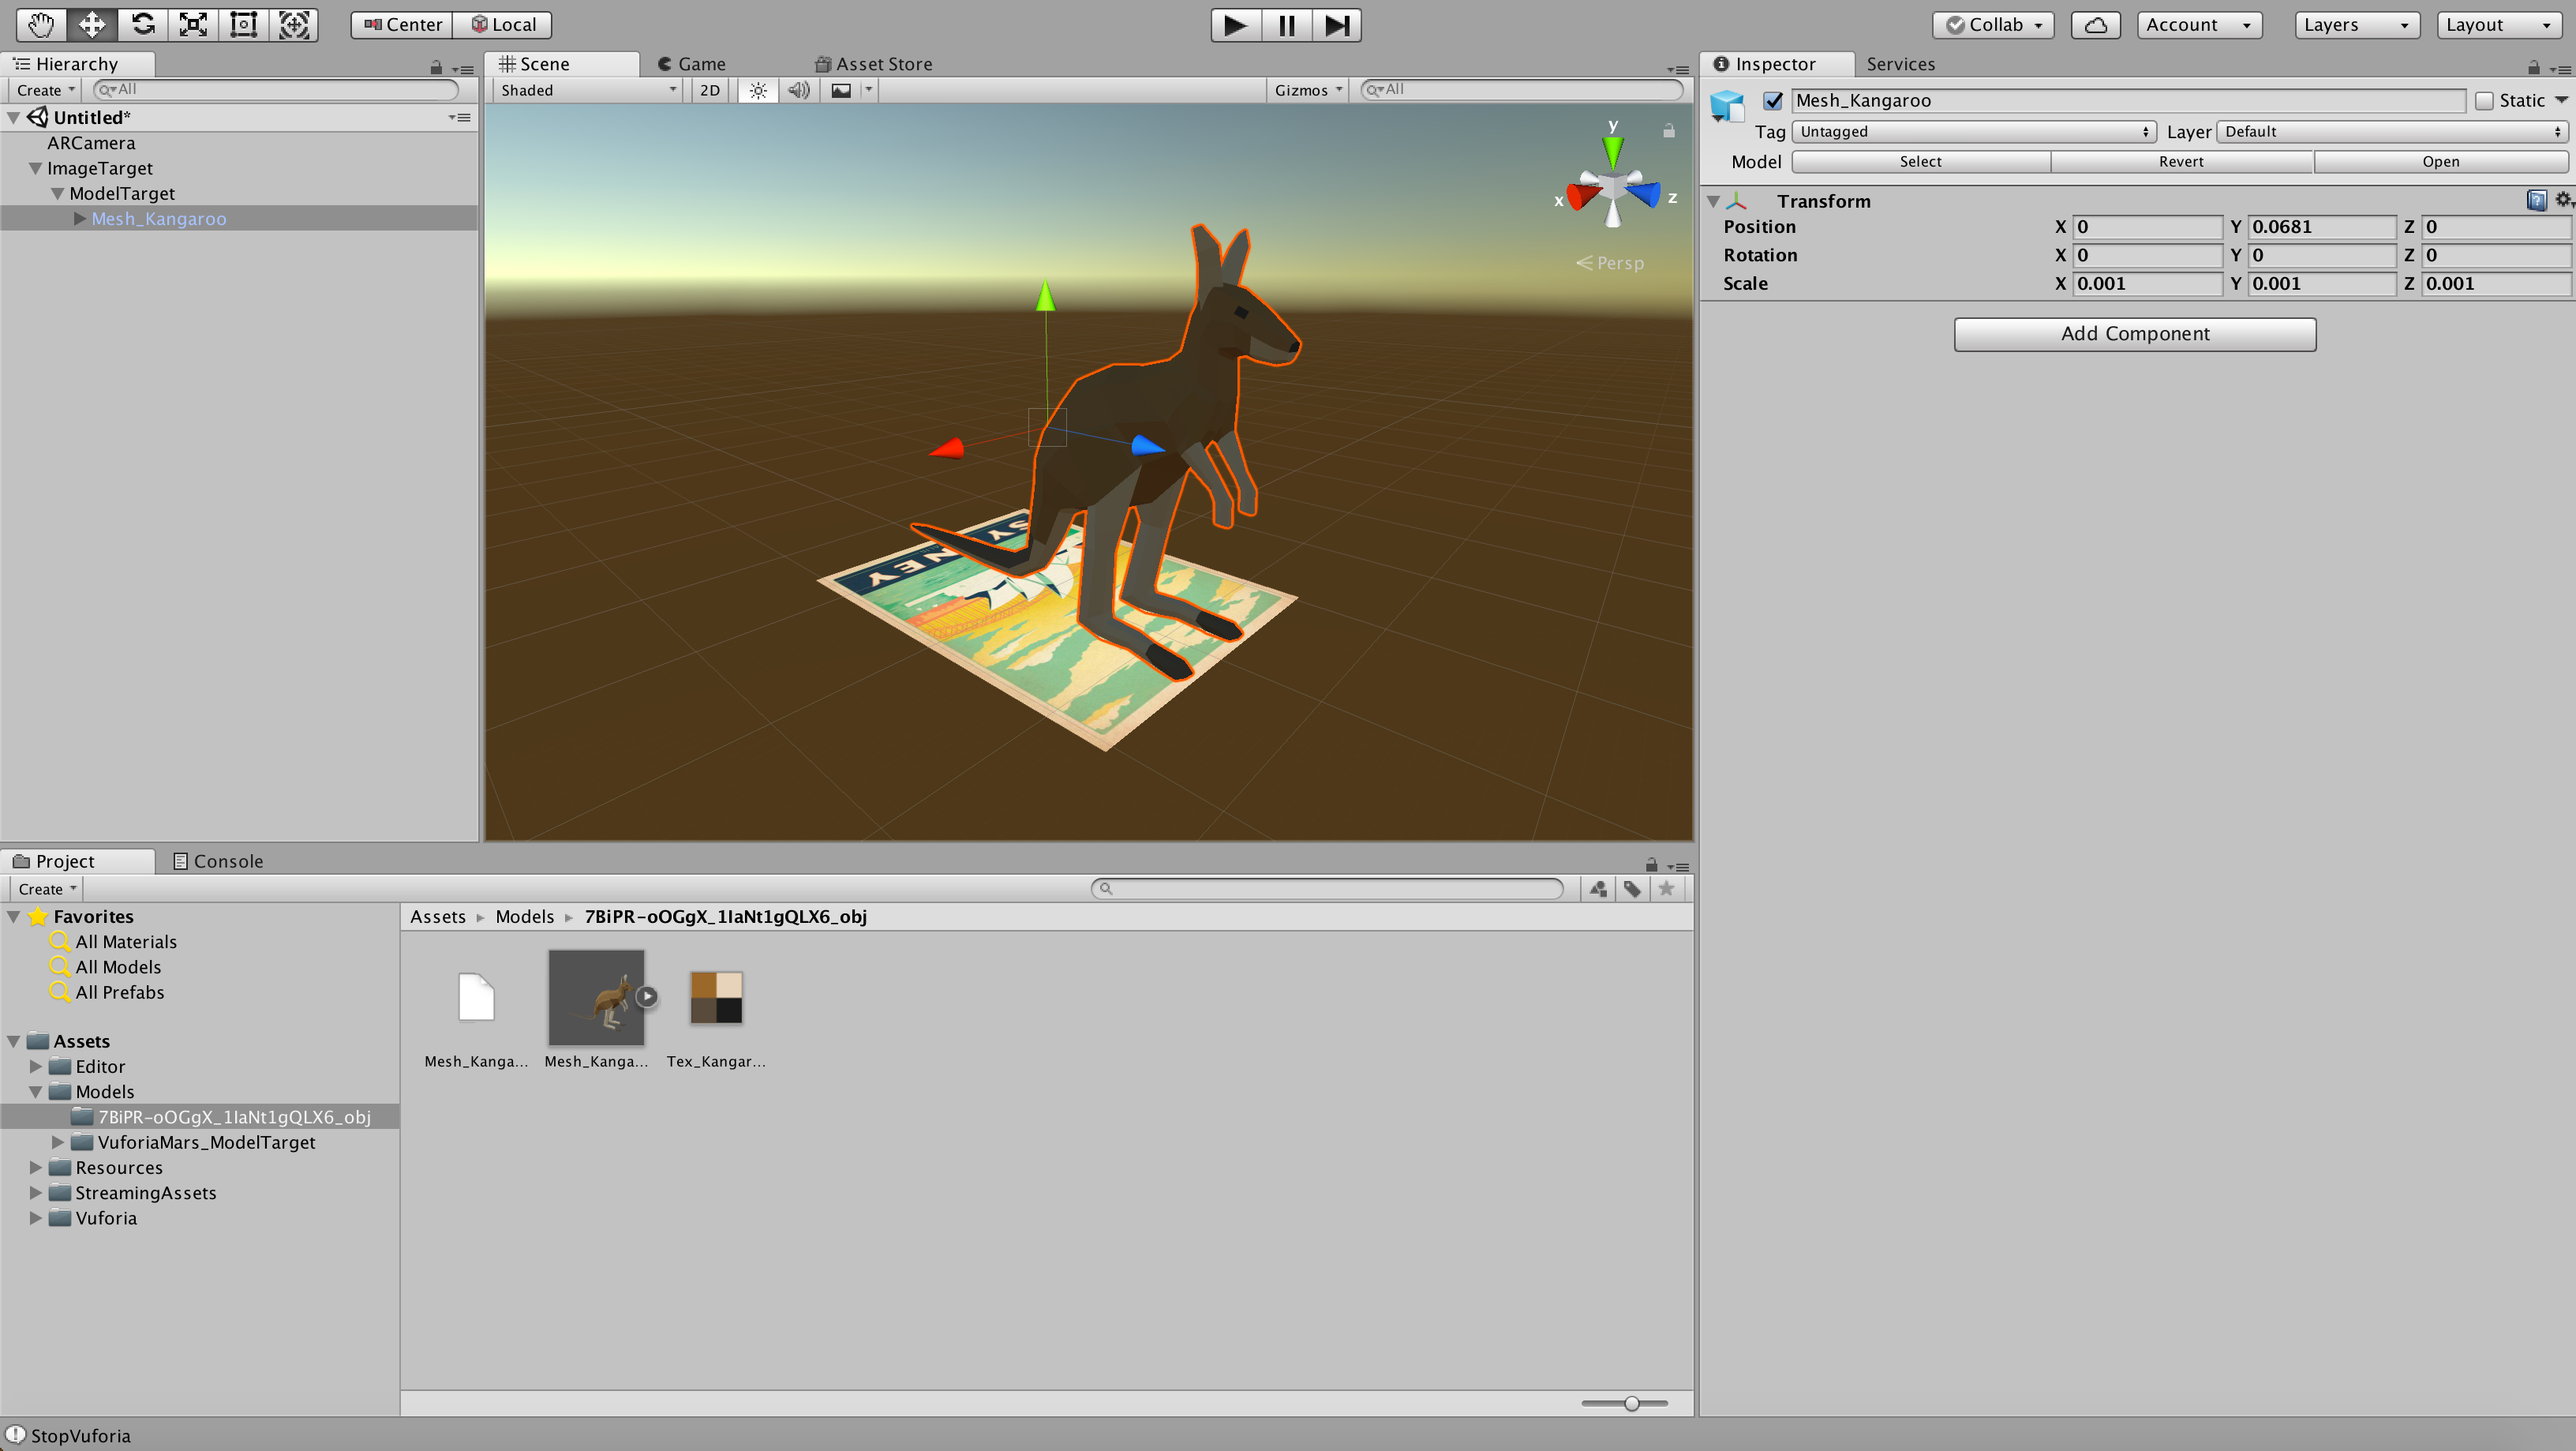Toggle Center pivot mode
The width and height of the screenshot is (2576, 1451).
402,25
